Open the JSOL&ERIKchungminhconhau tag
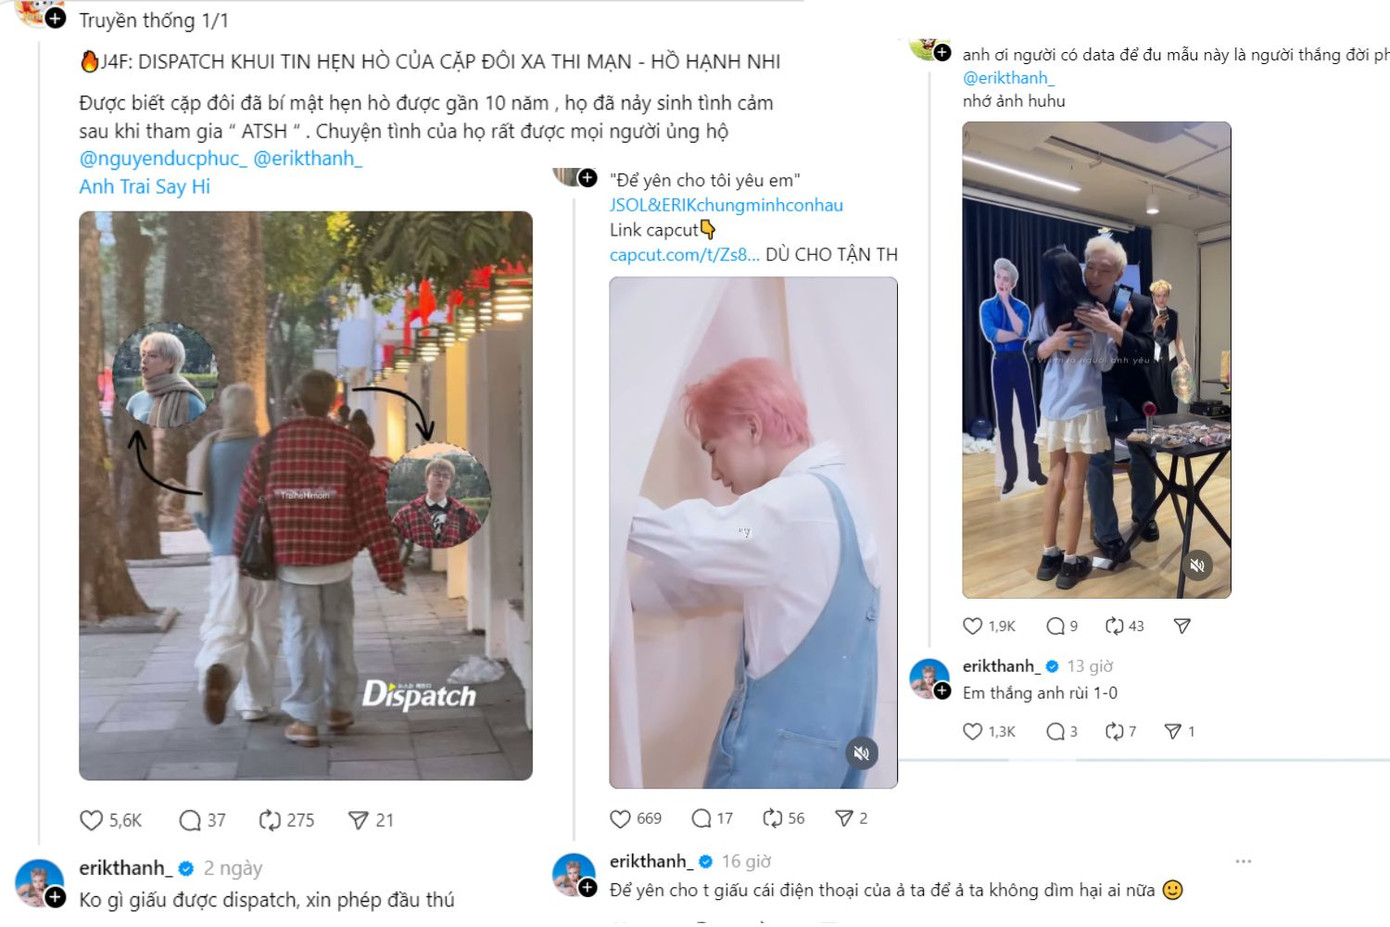The image size is (1390, 927). point(726,205)
